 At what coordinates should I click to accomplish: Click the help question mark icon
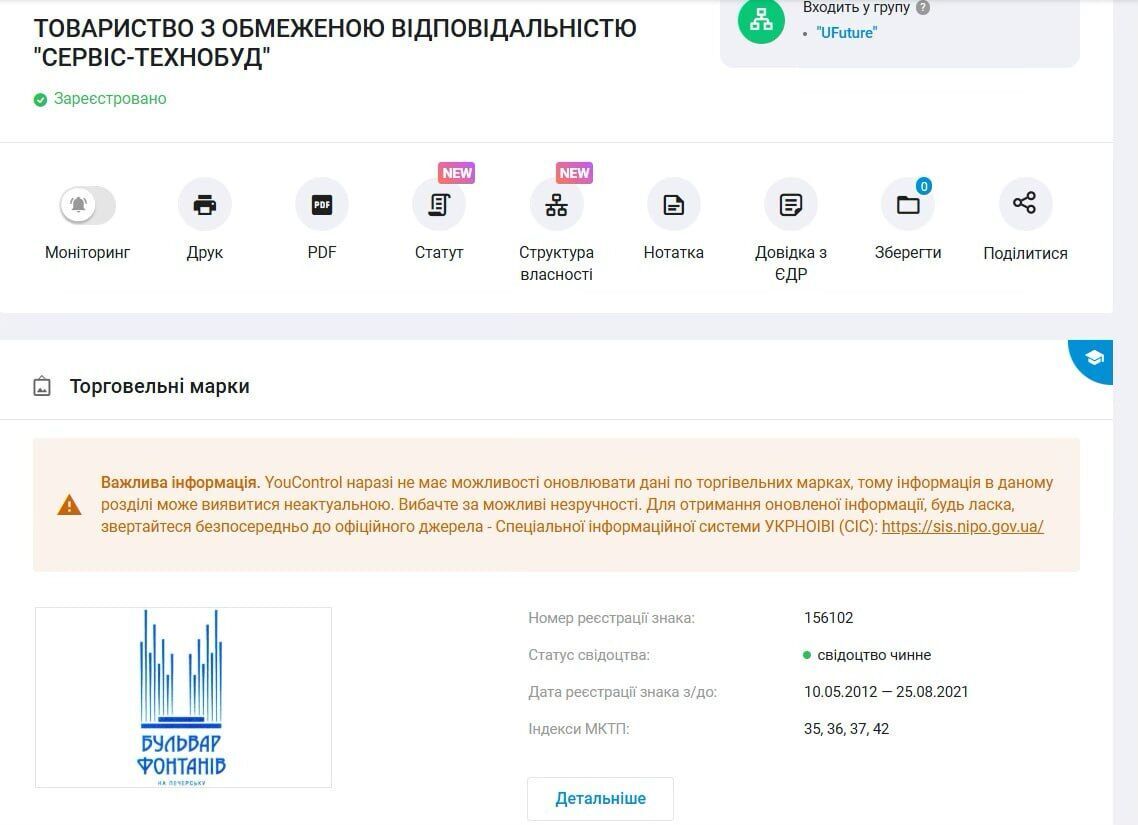coord(923,8)
